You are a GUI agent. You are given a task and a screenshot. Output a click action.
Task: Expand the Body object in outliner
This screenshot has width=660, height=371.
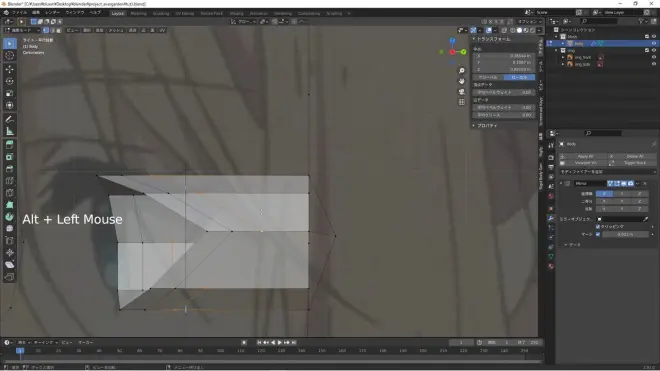563,43
